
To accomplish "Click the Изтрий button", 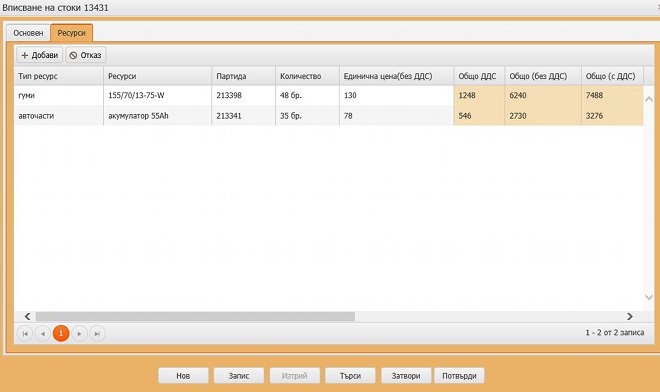I will [295, 376].
